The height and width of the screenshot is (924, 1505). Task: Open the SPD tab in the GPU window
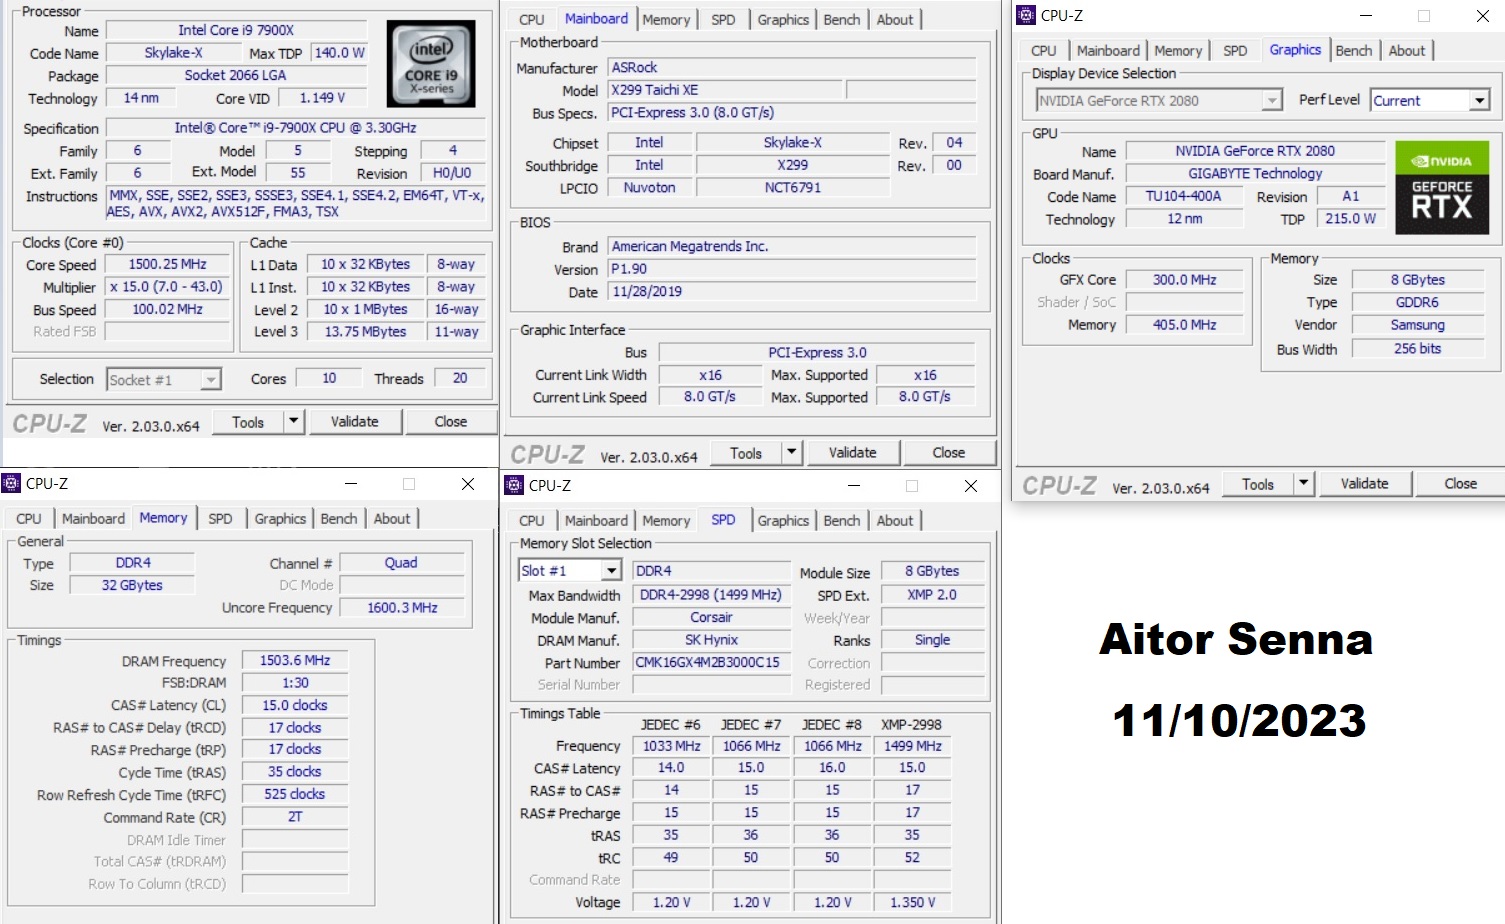[1235, 51]
